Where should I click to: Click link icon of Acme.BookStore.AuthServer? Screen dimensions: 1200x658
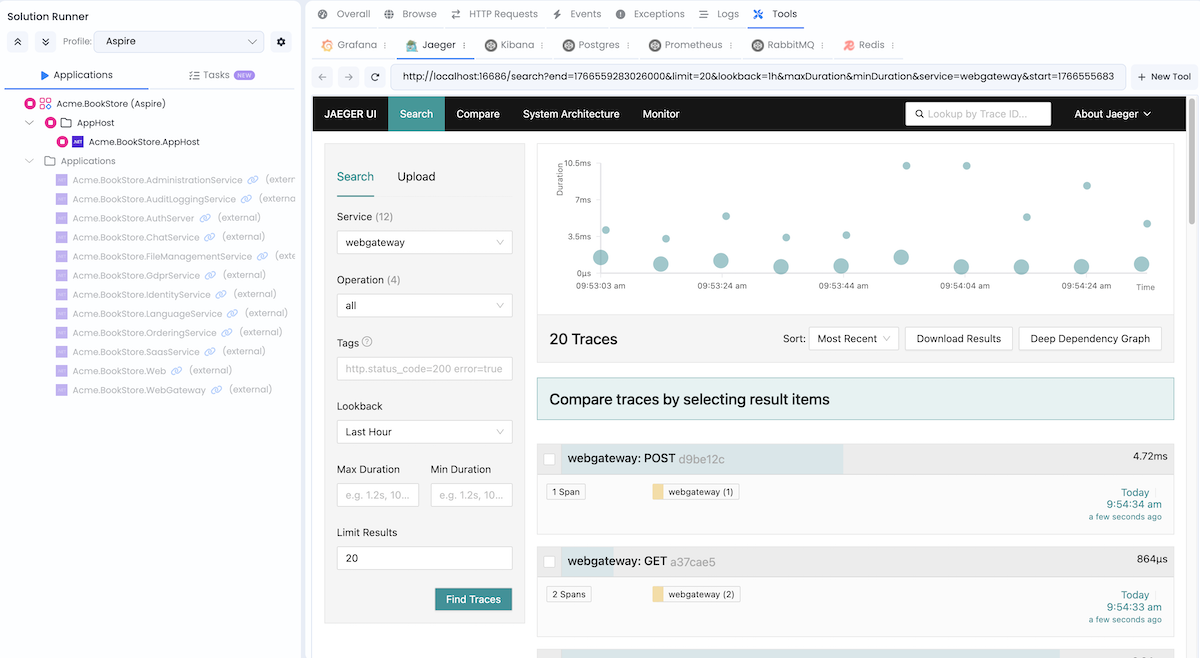205,218
